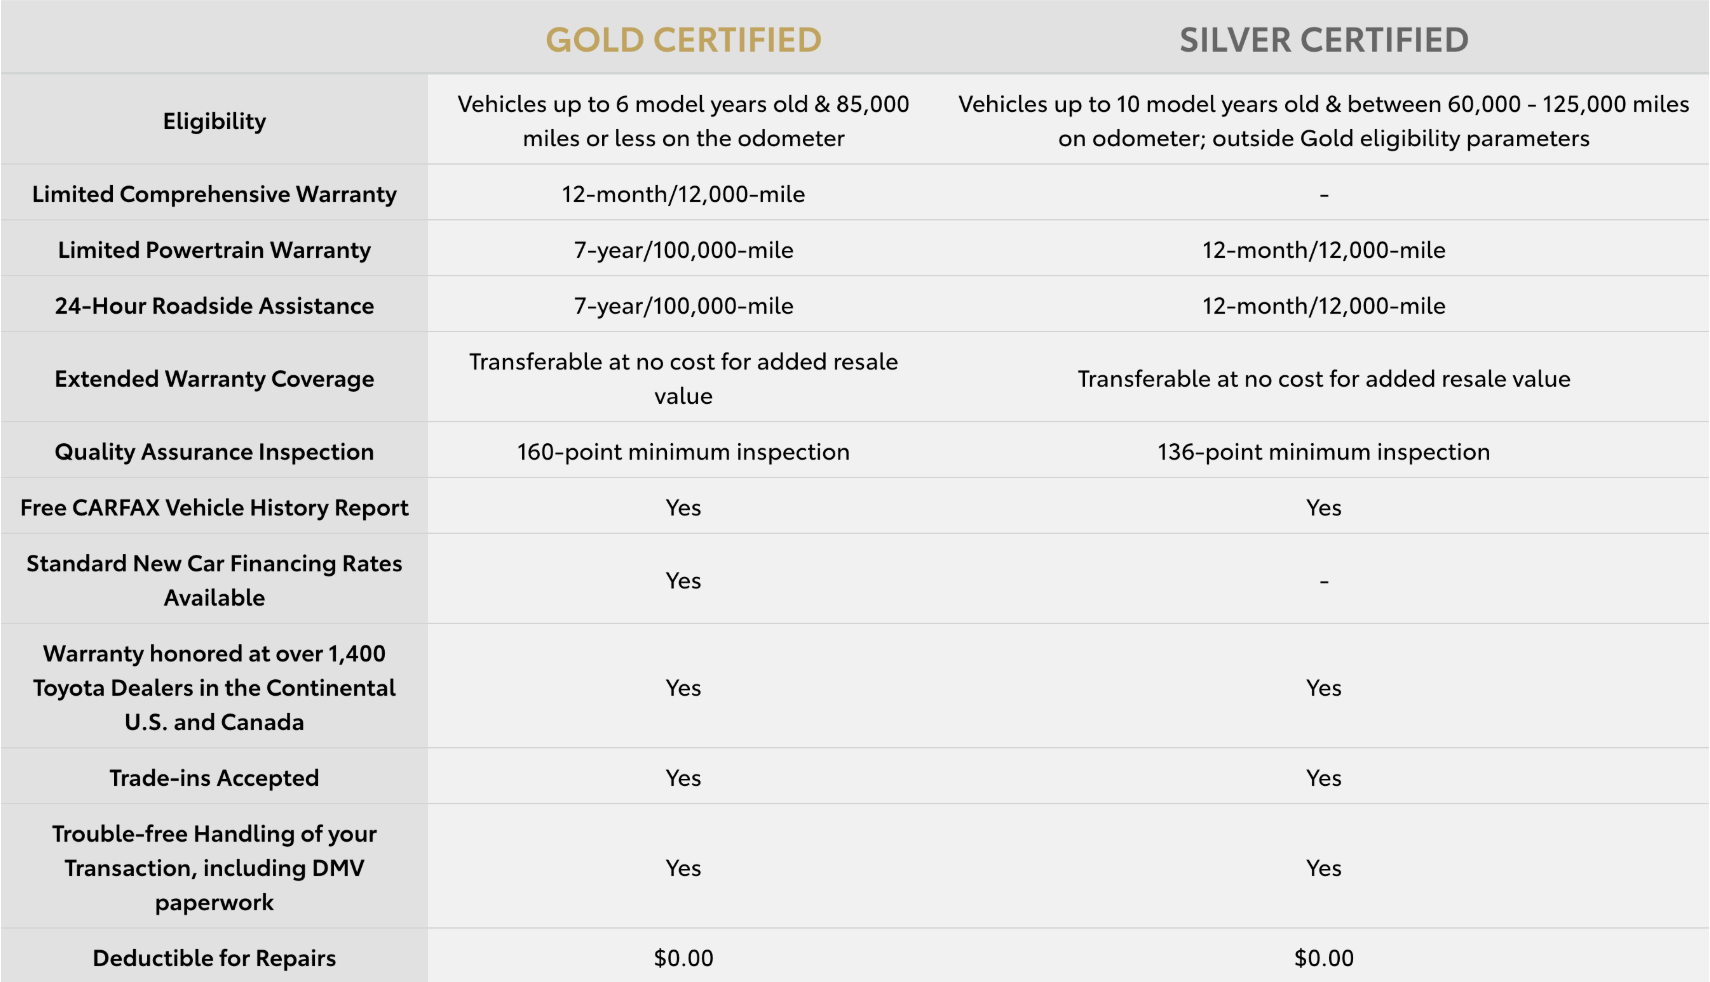This screenshot has width=1710, height=982.
Task: Click Warranty honored at Toyota Dealers label
Action: (214, 688)
